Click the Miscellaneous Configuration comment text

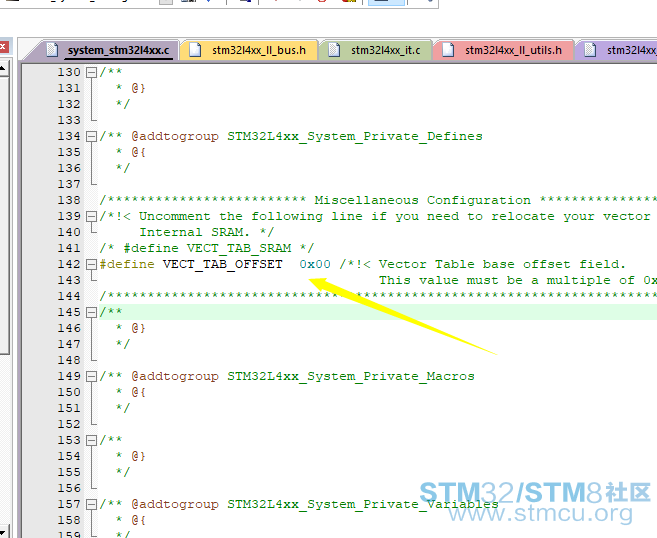pyautogui.click(x=422, y=200)
